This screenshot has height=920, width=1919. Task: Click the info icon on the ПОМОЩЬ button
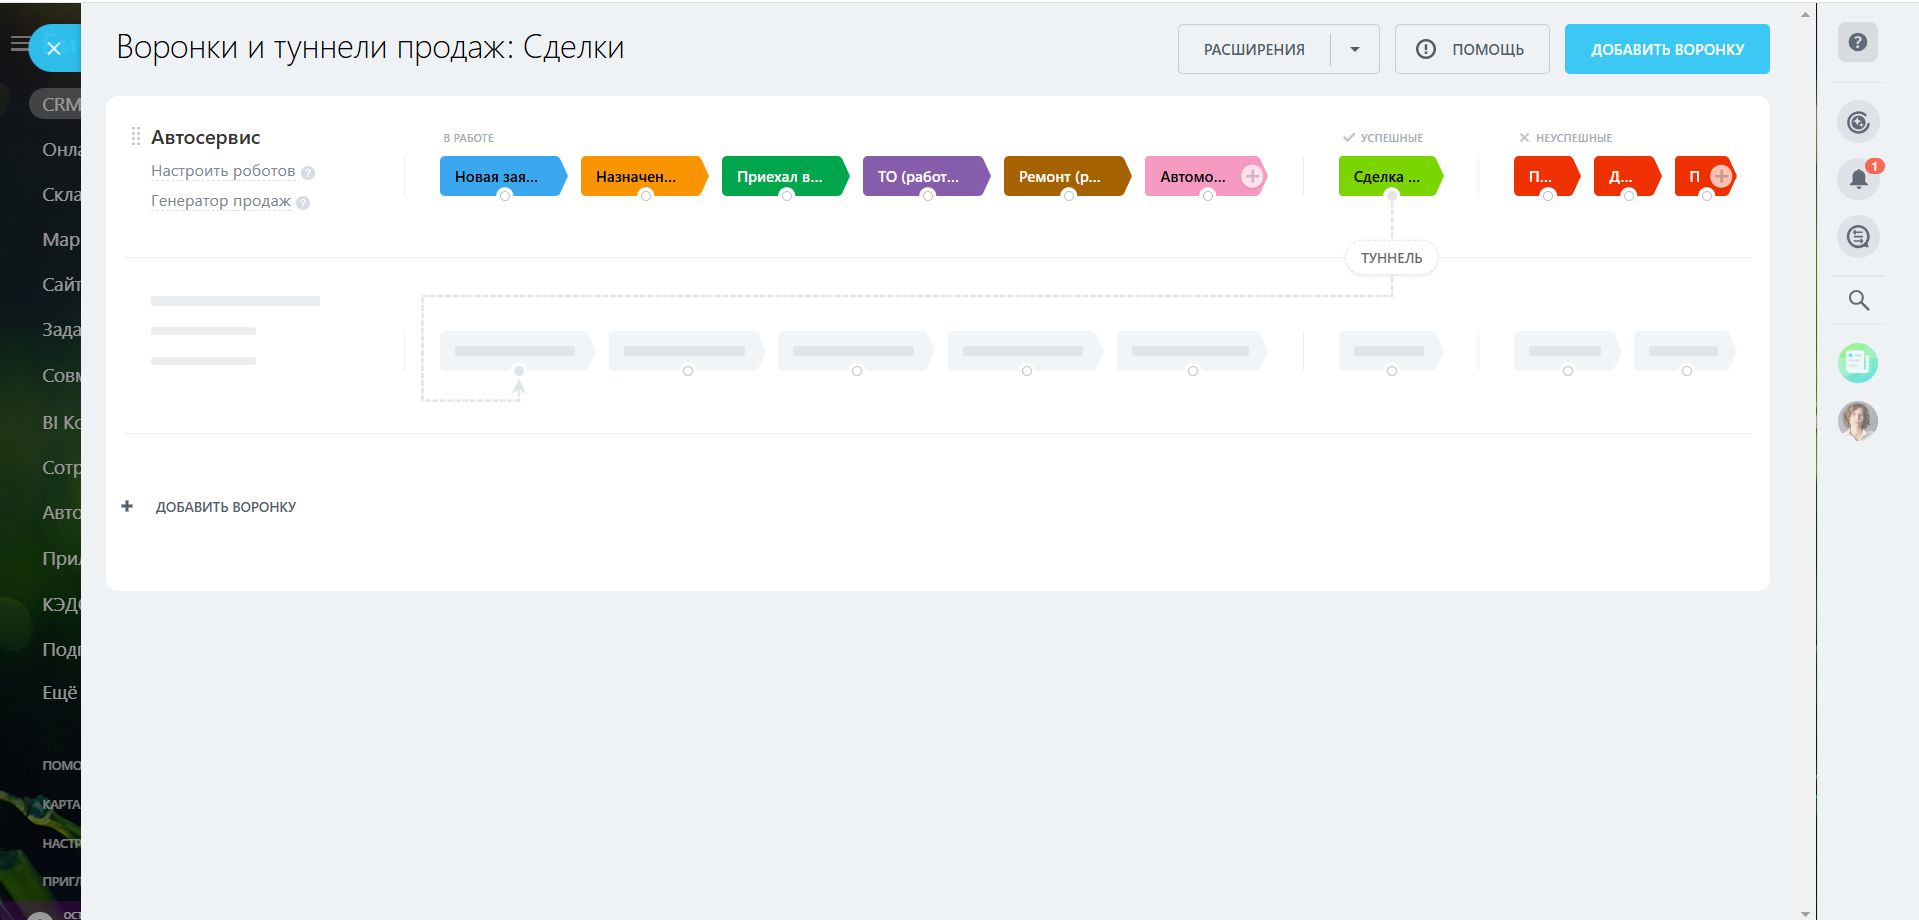click(x=1426, y=49)
